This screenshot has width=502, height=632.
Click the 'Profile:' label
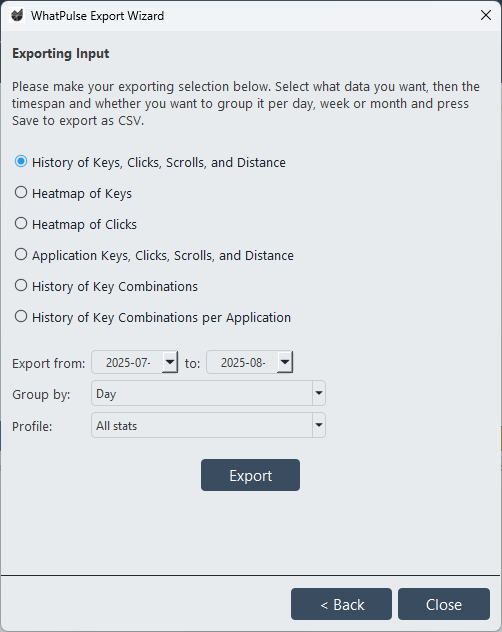coord(32,426)
